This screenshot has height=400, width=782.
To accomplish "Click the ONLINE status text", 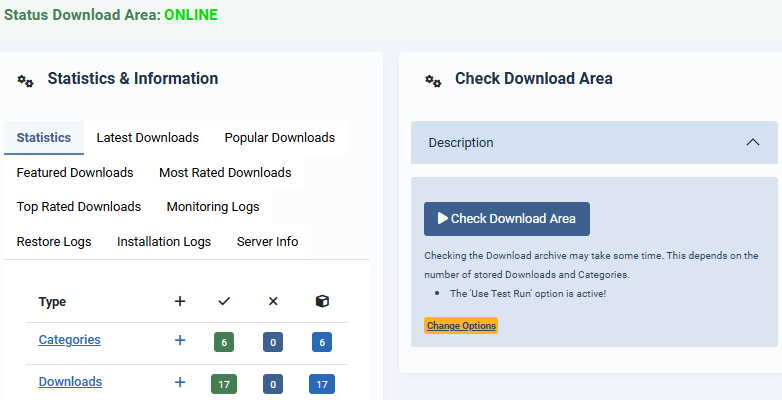I will tap(191, 14).
